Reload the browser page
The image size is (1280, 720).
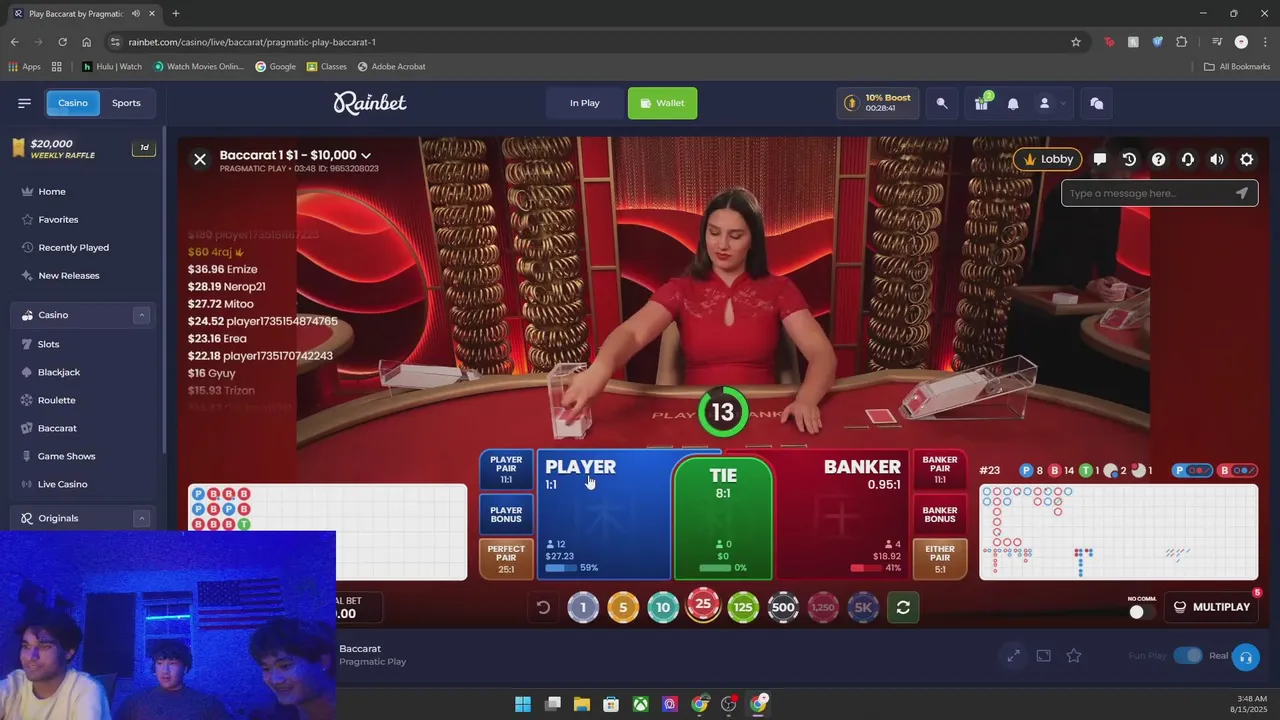62,42
